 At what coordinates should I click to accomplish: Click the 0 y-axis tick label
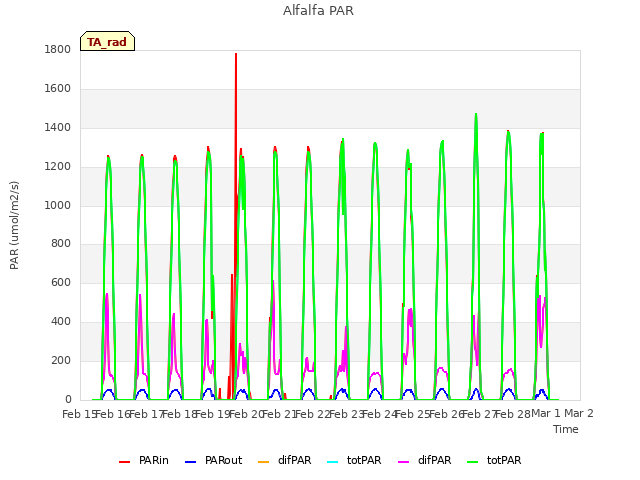point(68,400)
